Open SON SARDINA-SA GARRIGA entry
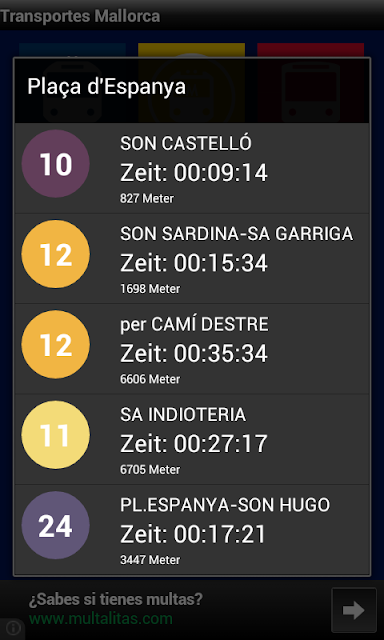The height and width of the screenshot is (640, 384). tap(192, 259)
